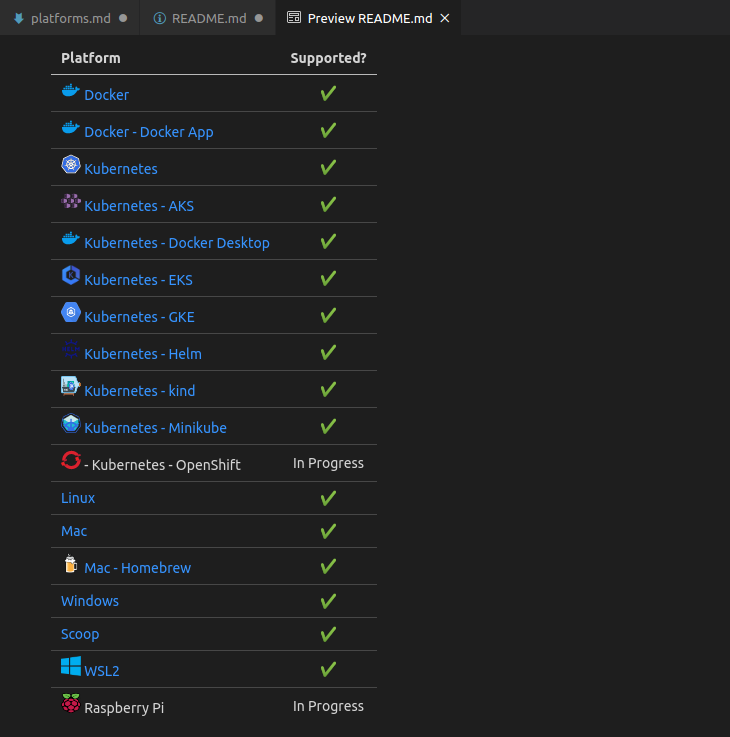The height and width of the screenshot is (737, 730).
Task: Click the Windows logo beside WSL2
Action: point(71,666)
